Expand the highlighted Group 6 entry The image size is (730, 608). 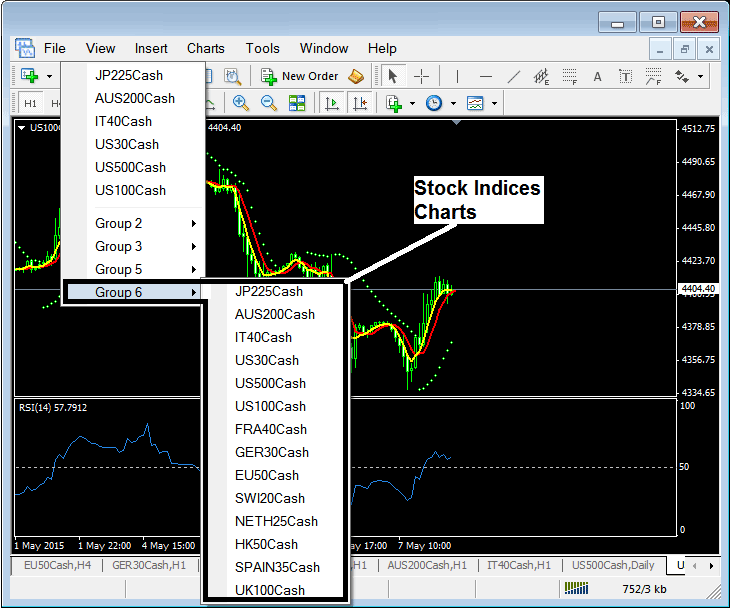[x=134, y=292]
